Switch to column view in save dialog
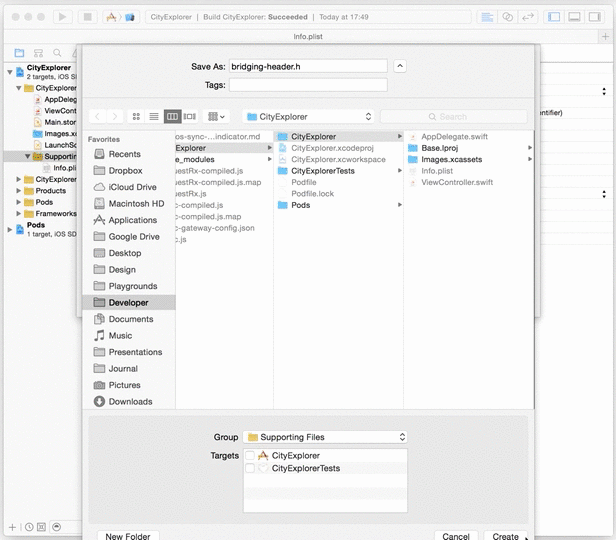 (x=172, y=117)
